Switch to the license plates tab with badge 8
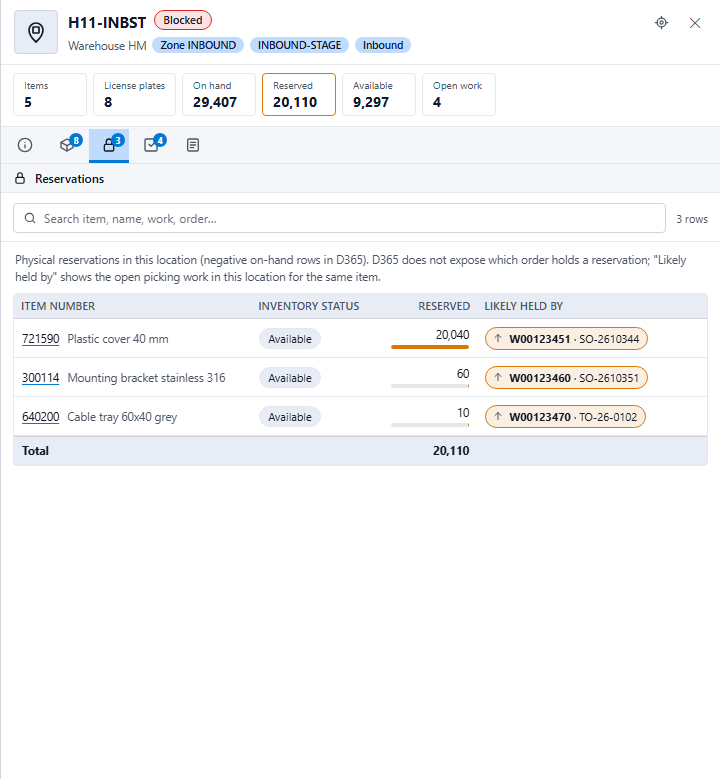 [x=69, y=145]
